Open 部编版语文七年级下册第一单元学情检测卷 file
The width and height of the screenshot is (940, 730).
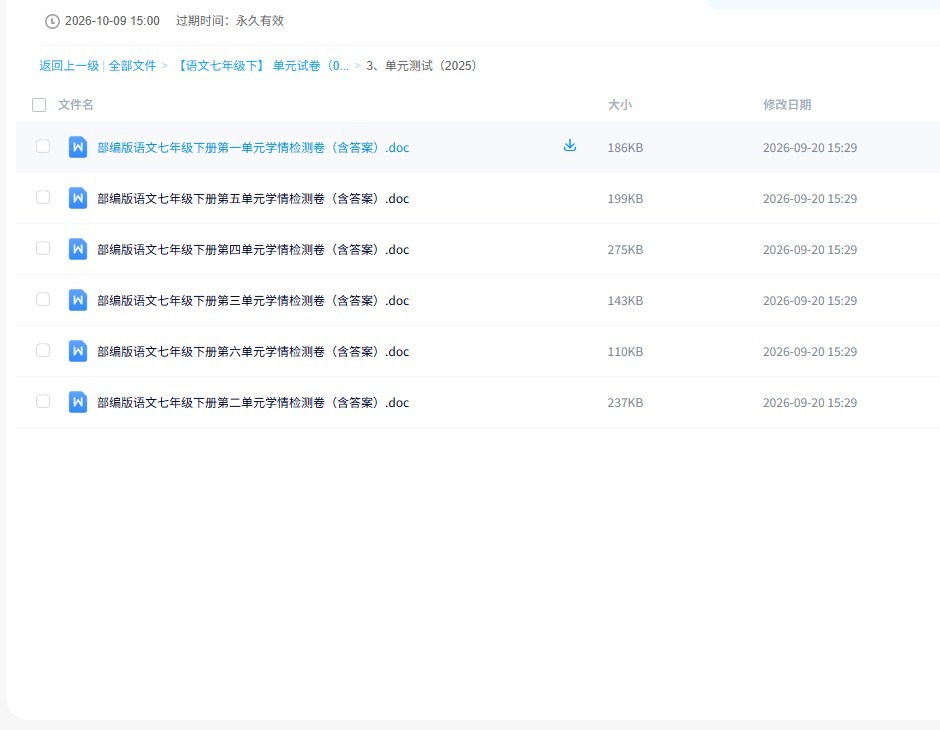(253, 147)
